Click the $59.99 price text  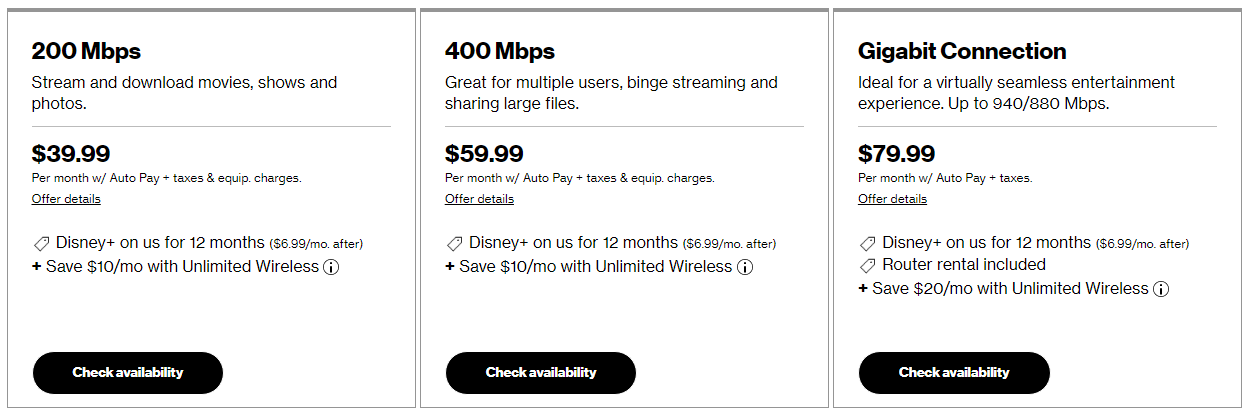coord(484,154)
